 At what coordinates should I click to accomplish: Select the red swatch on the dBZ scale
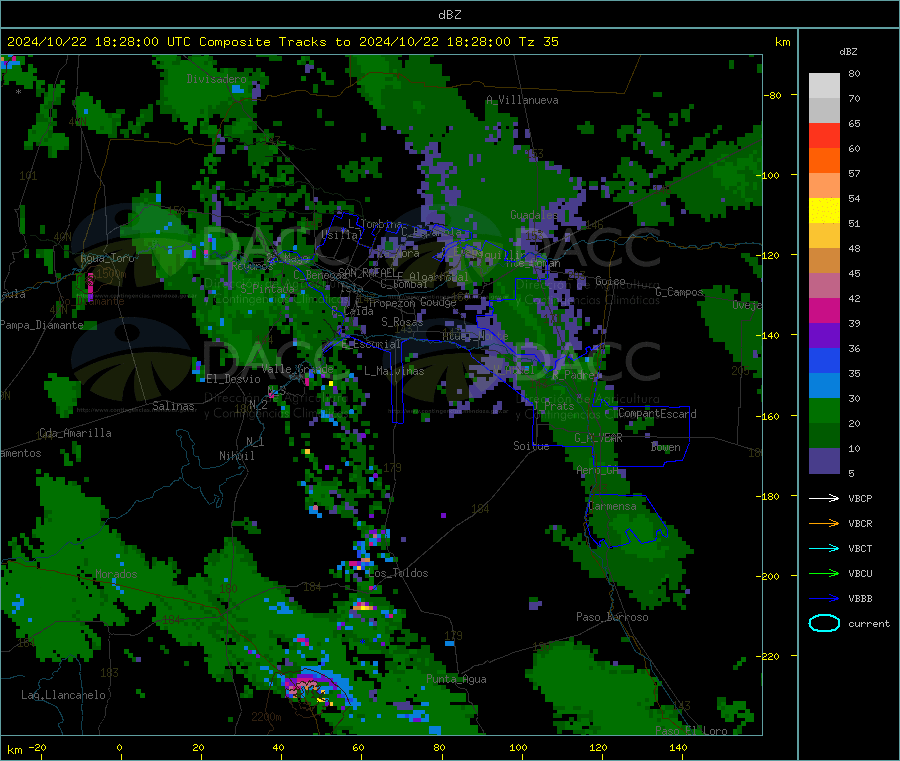pos(824,135)
